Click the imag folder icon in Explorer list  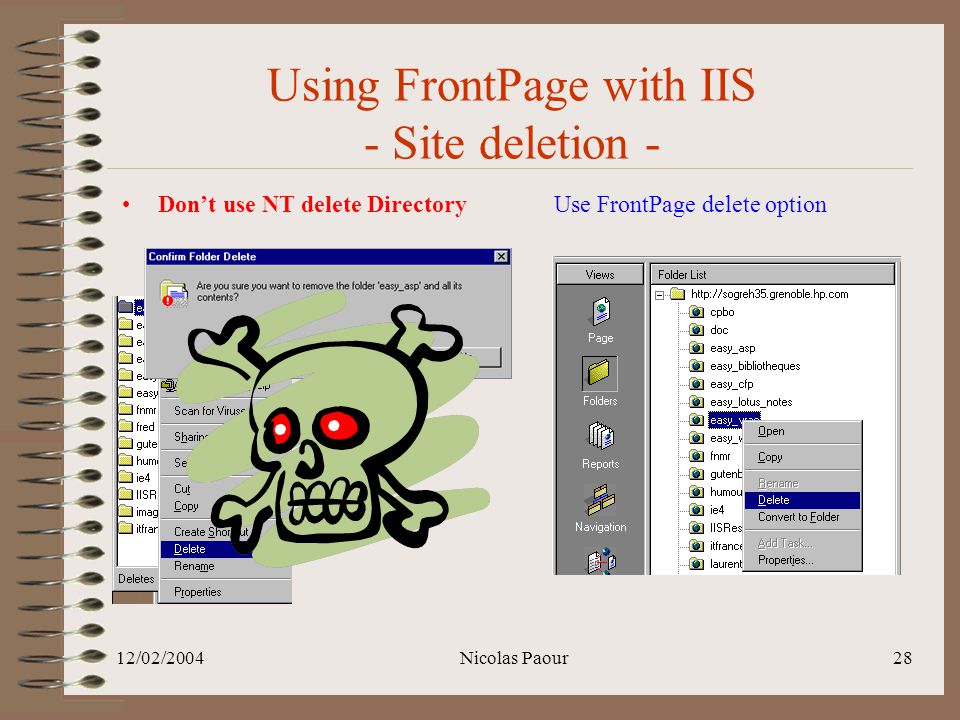(x=126, y=511)
